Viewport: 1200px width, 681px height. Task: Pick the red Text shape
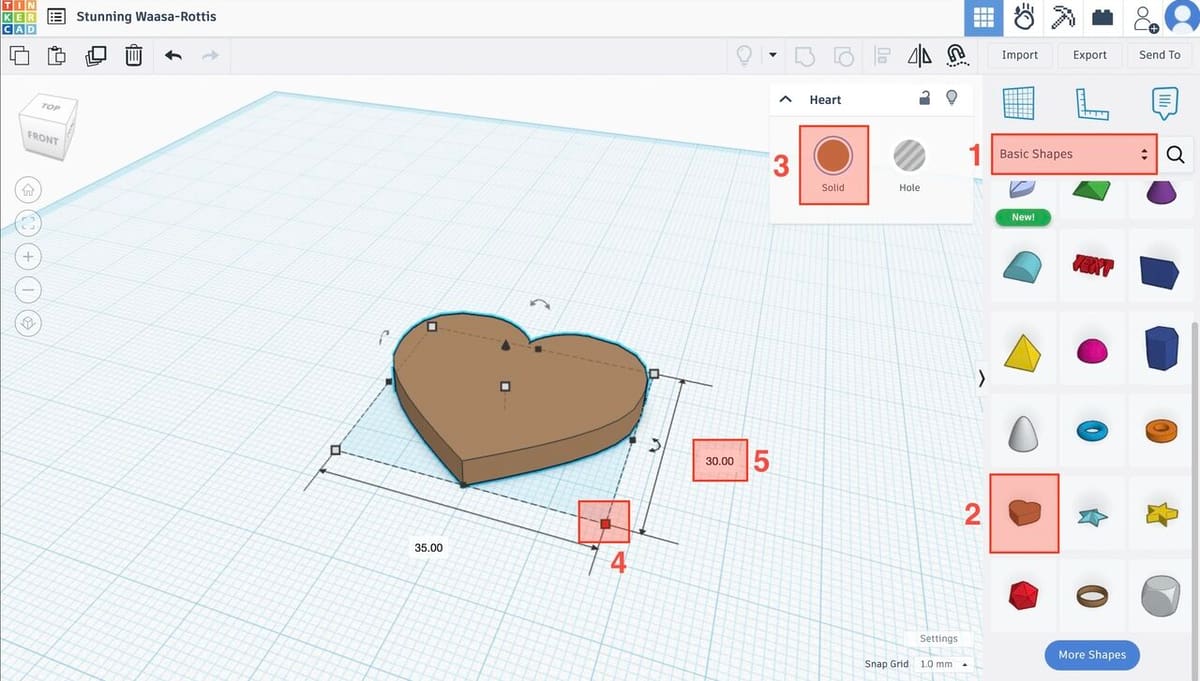tap(1091, 266)
